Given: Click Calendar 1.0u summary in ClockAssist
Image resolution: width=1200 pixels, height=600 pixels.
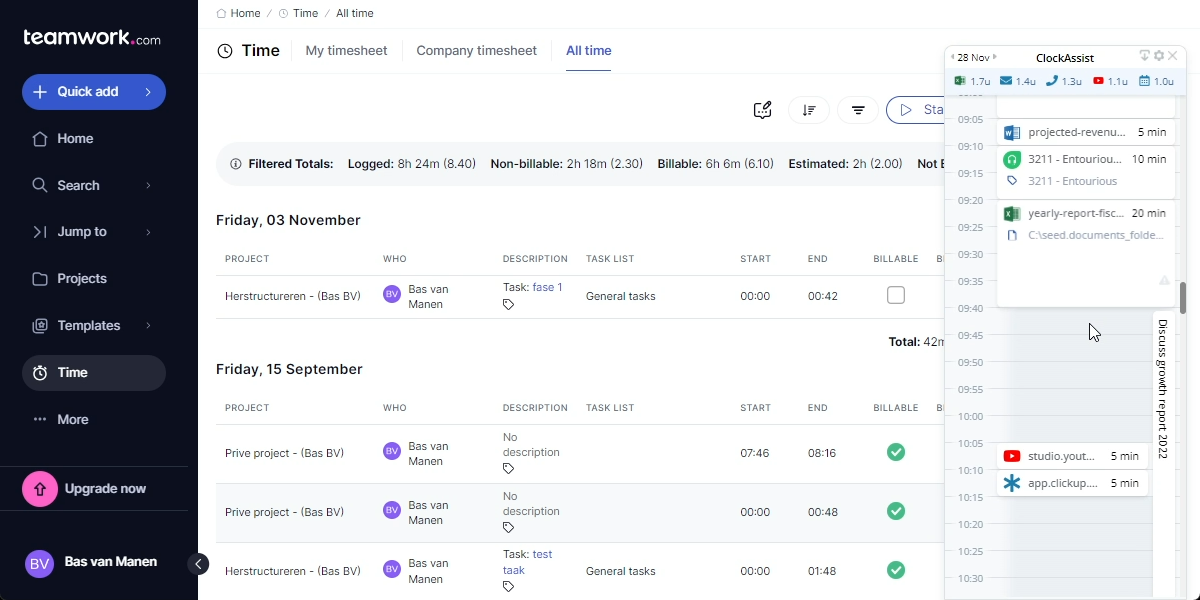Looking at the screenshot, I should 1156,82.
